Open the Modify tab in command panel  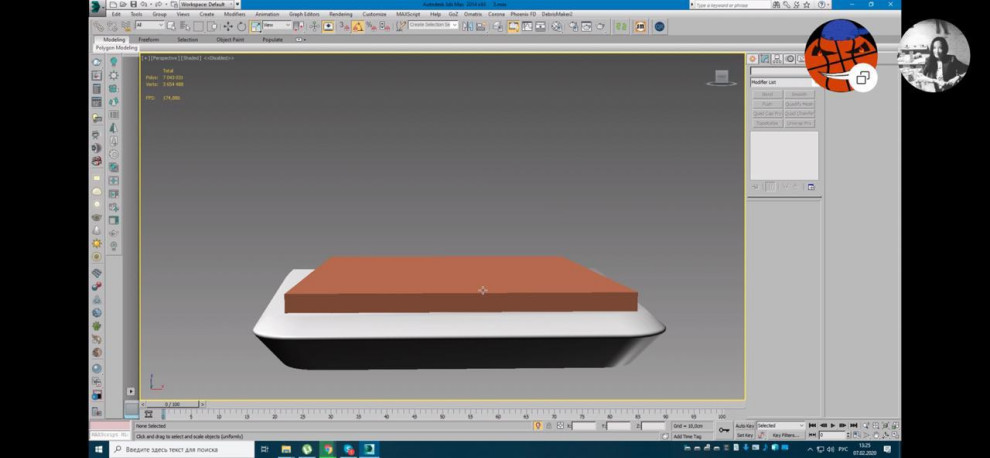pos(765,59)
